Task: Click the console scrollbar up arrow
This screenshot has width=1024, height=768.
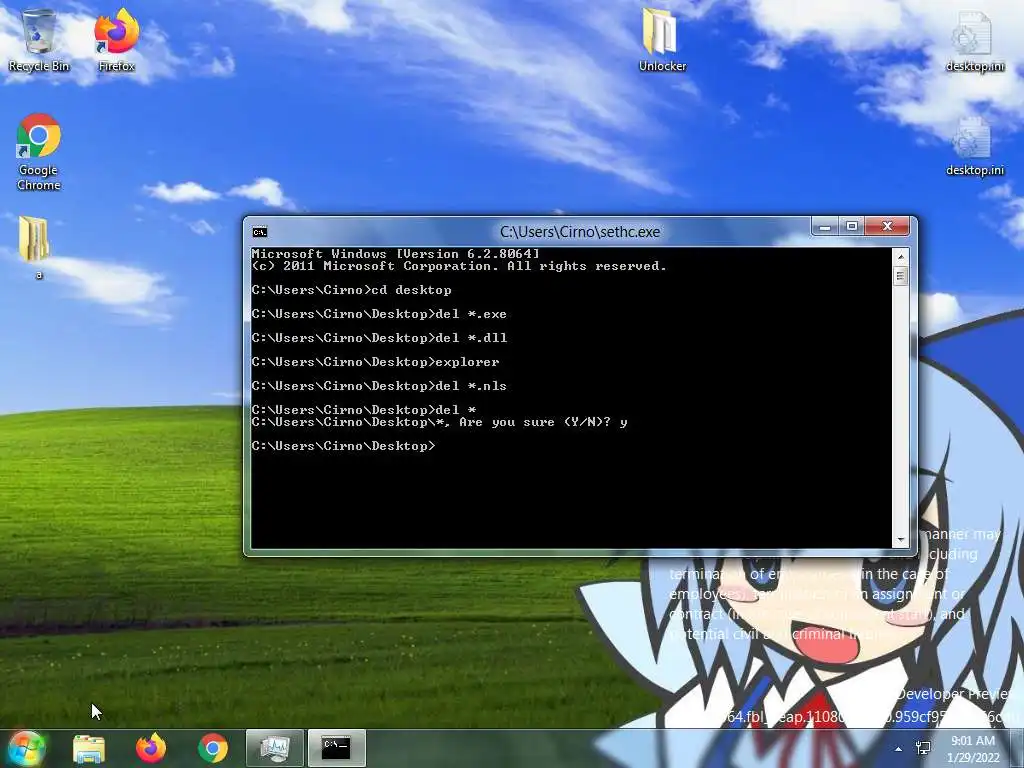Action: [901, 257]
